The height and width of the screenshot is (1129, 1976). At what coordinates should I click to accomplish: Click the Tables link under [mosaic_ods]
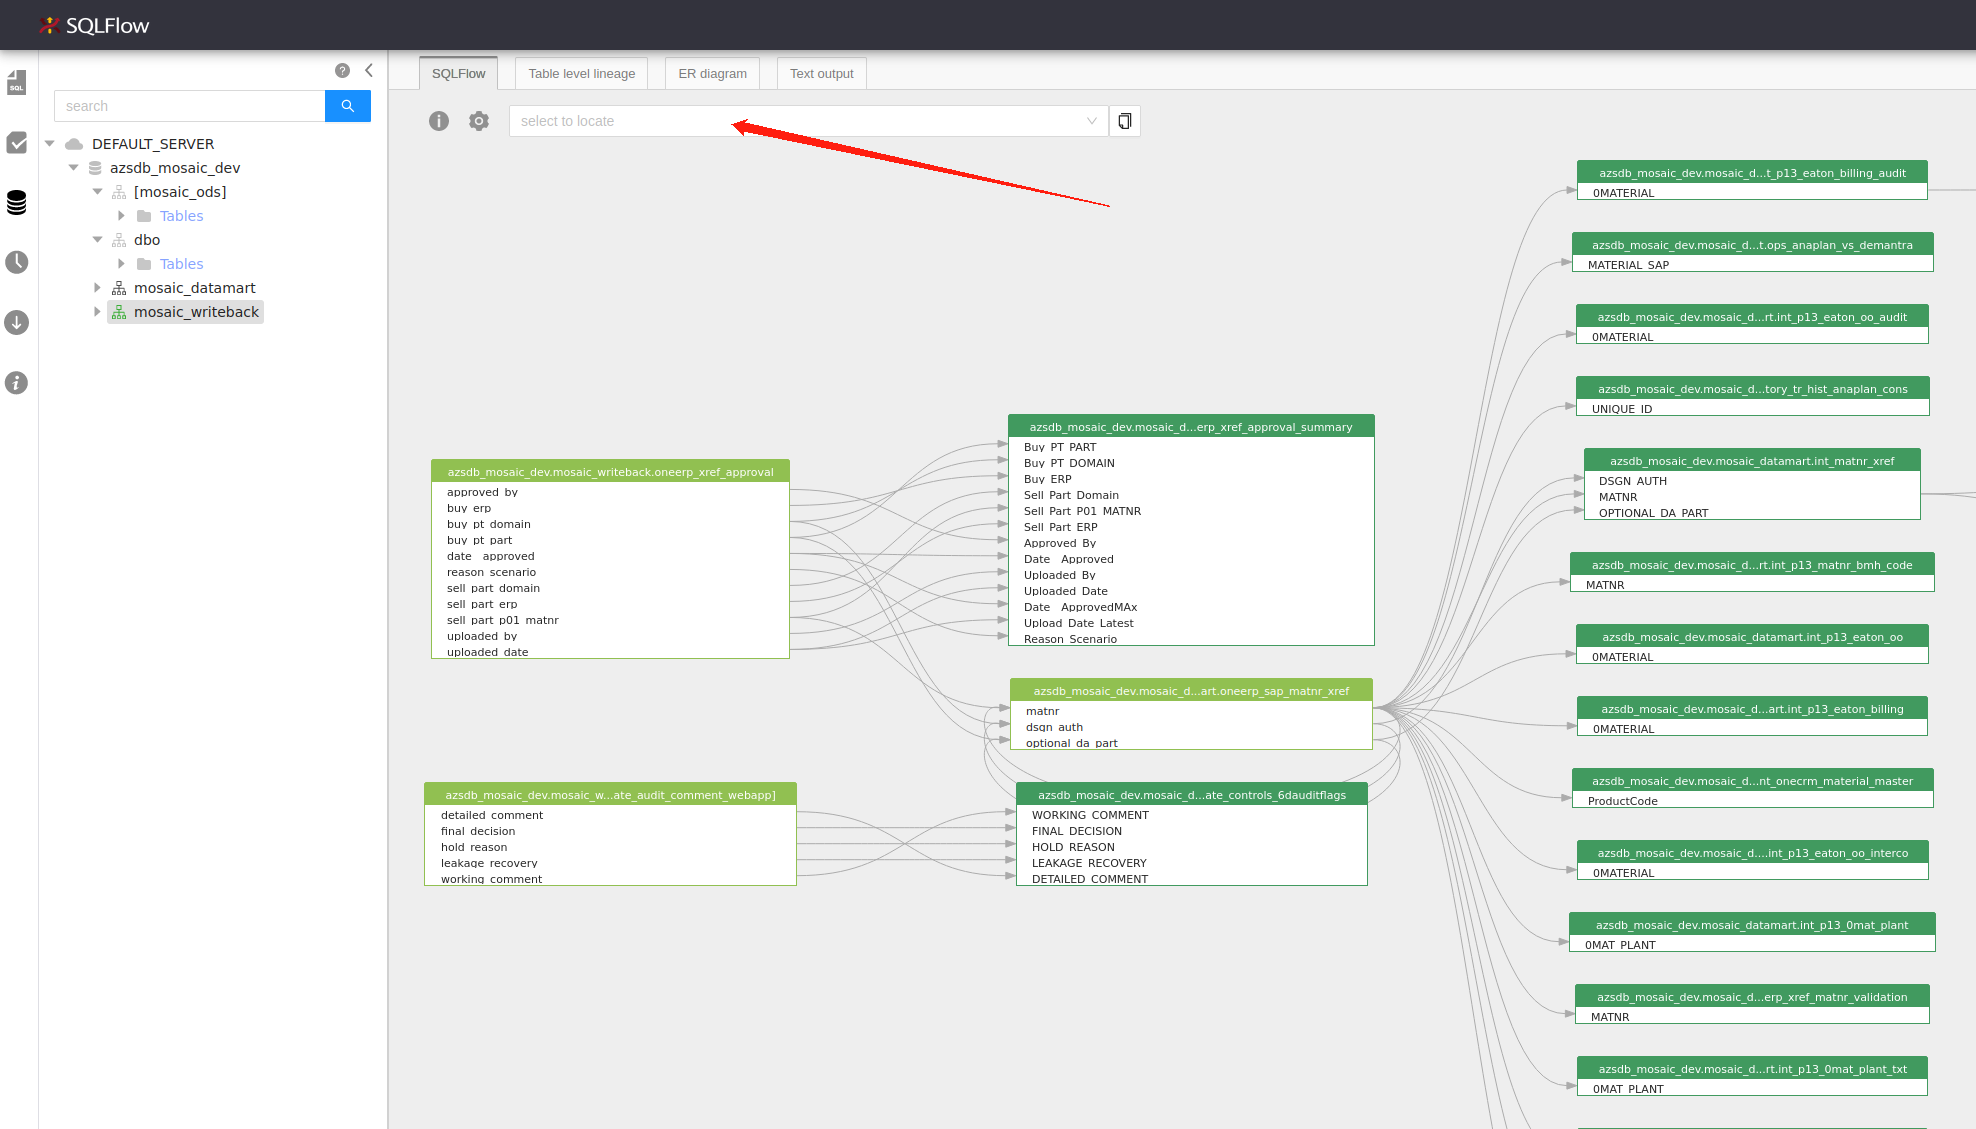[x=181, y=216]
